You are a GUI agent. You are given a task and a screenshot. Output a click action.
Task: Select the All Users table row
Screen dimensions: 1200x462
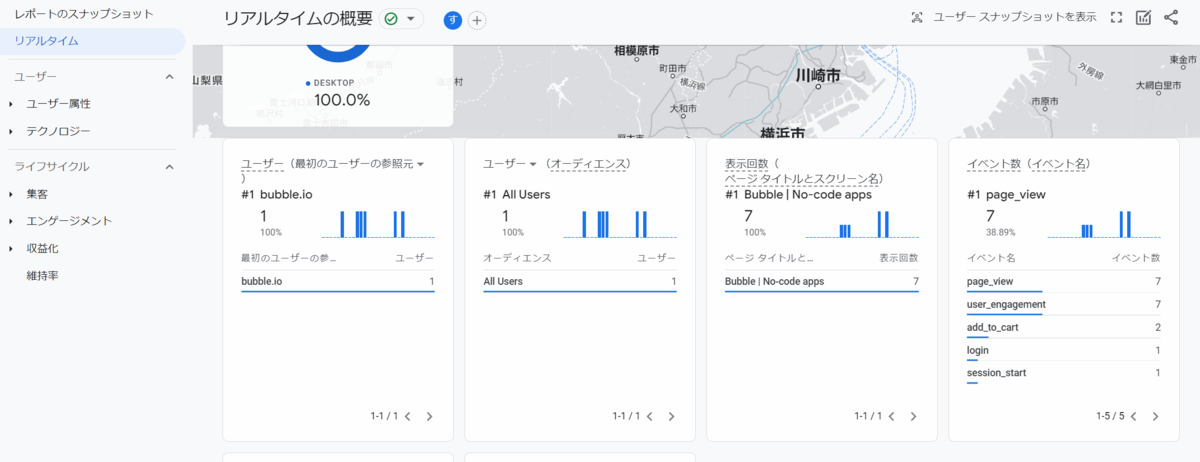coord(580,282)
